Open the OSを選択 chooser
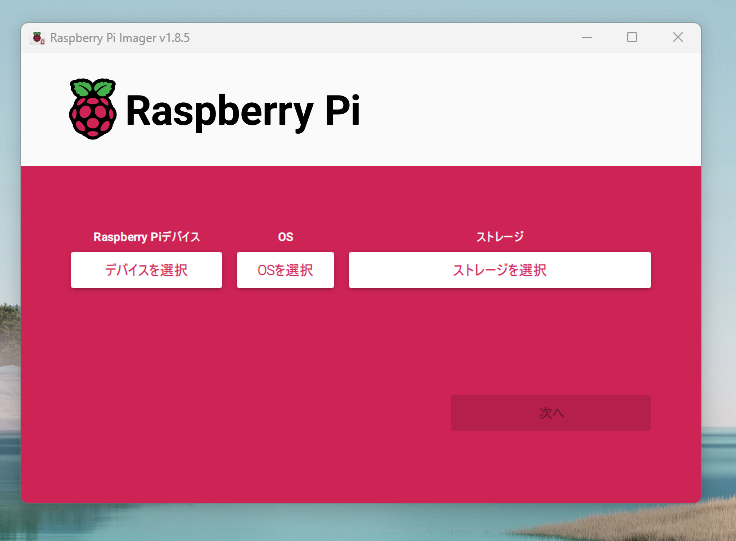The image size is (736, 541). [285, 270]
